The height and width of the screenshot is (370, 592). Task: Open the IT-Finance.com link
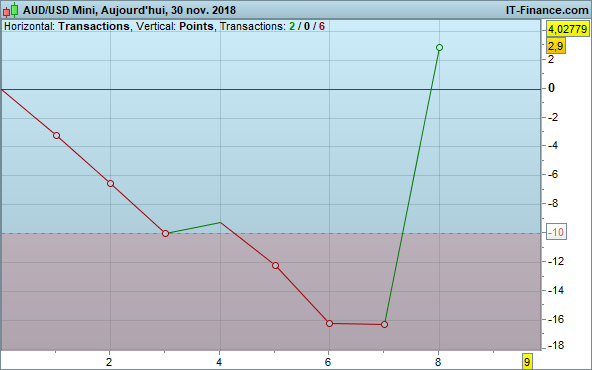point(547,10)
